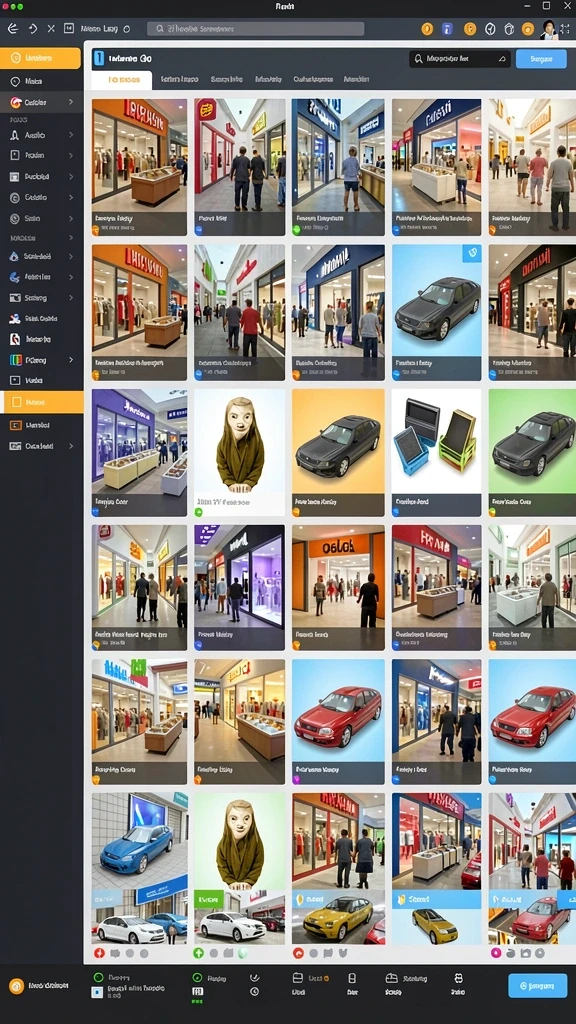Viewport: 576px width, 1024px height.
Task: Click the fullscreen corners icon beside the avatar
Action: pos(566,29)
